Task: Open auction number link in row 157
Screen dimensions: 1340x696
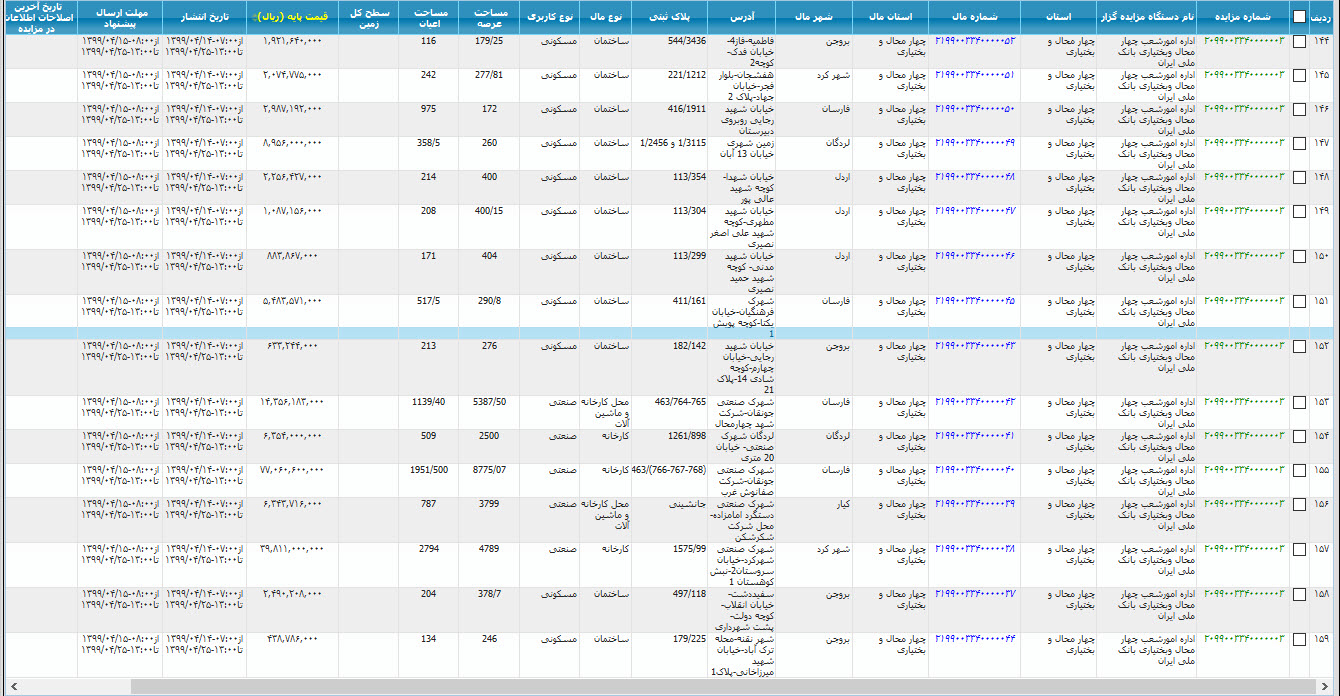Action: click(x=1243, y=549)
